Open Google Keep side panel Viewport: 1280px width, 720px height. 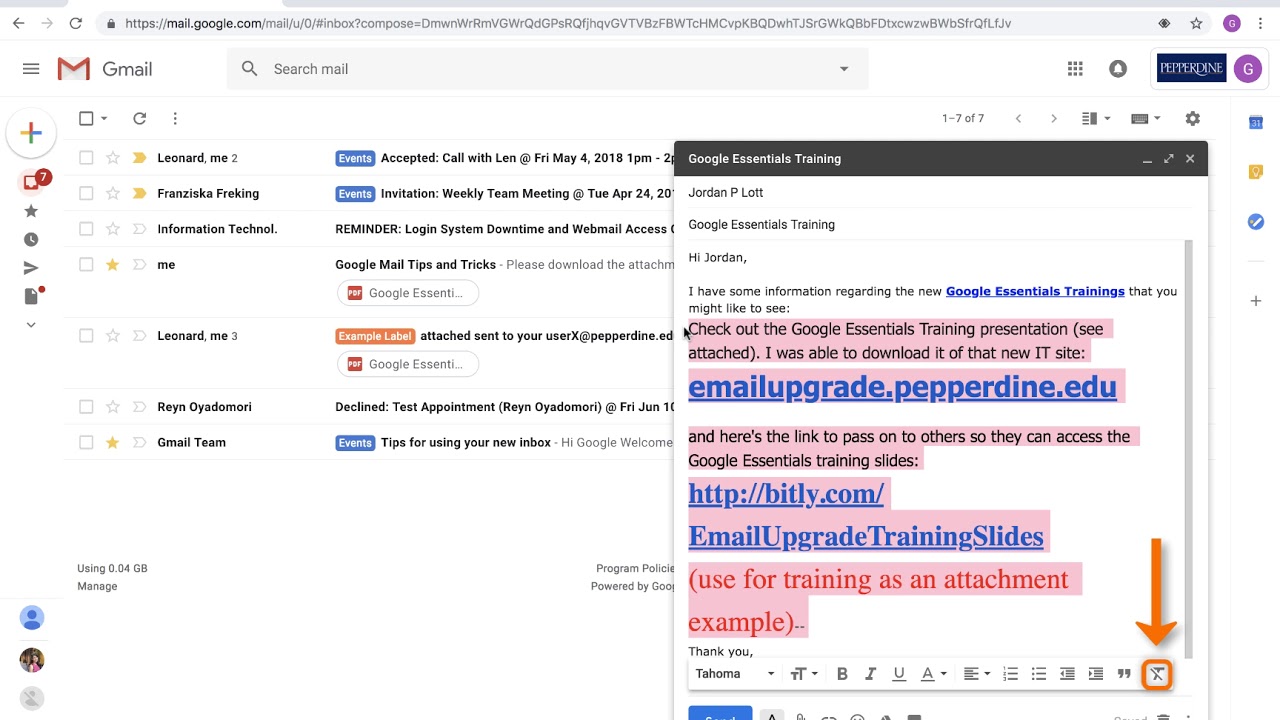point(1256,172)
